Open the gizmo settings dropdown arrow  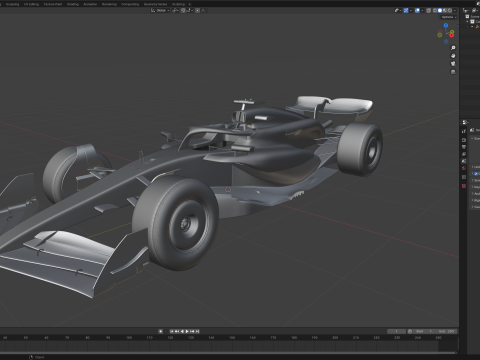tap(411, 10)
